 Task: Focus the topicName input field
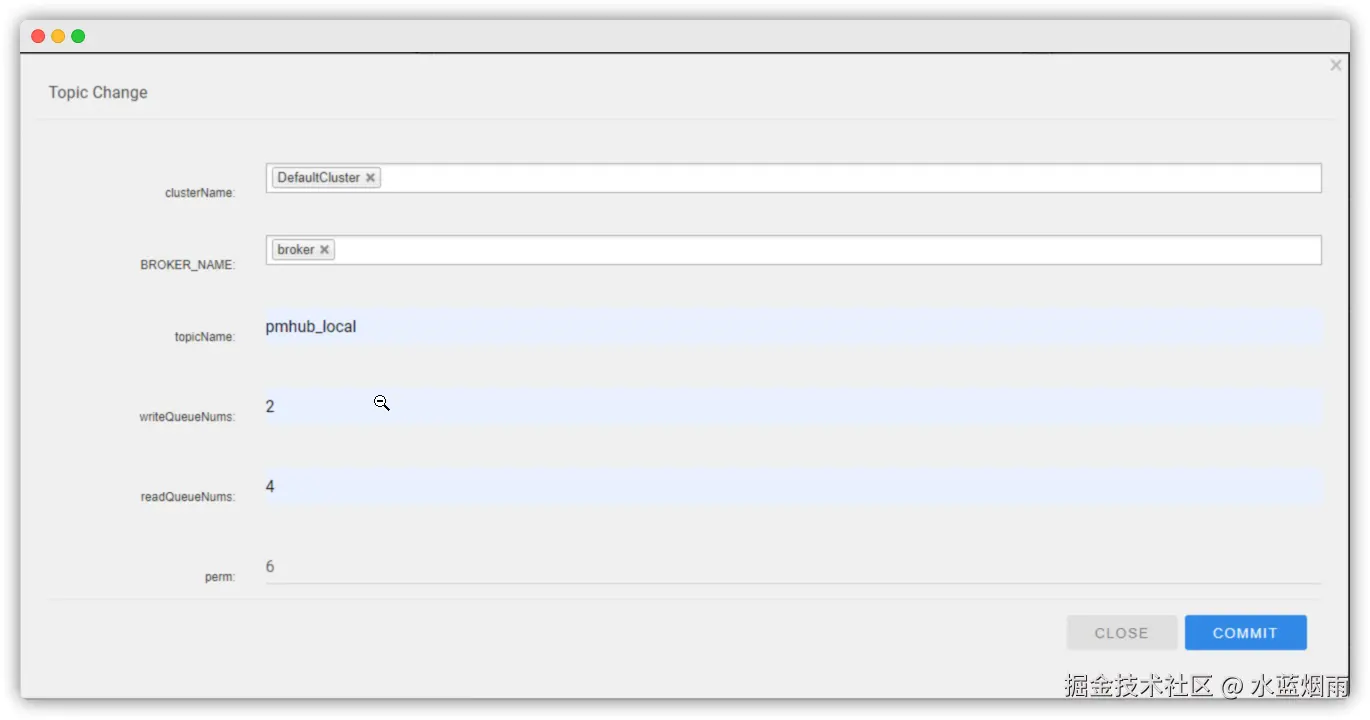792,327
